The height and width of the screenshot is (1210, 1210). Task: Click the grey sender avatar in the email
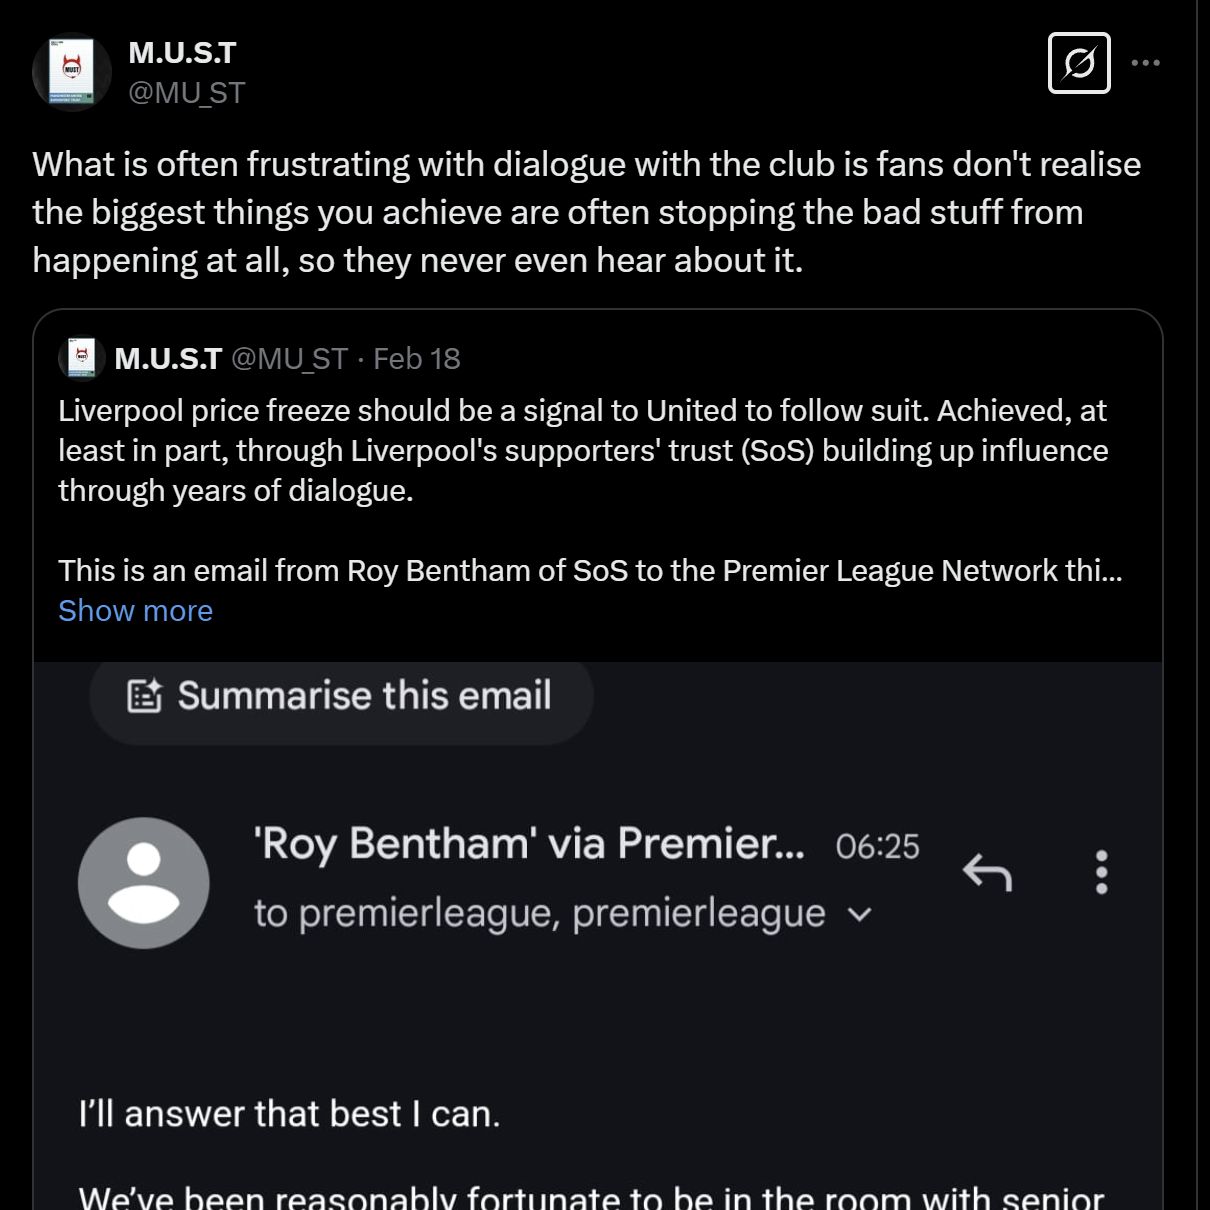[144, 883]
